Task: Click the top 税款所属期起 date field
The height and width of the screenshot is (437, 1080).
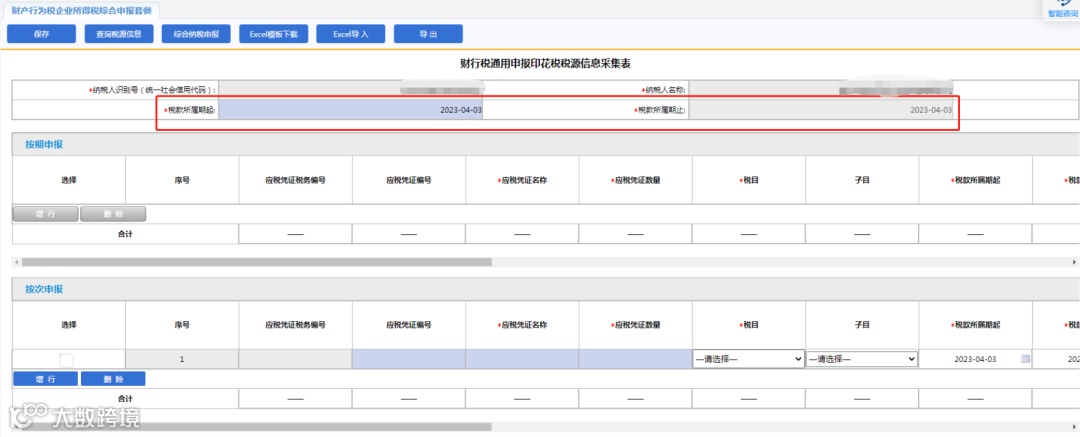Action: [x=351, y=110]
